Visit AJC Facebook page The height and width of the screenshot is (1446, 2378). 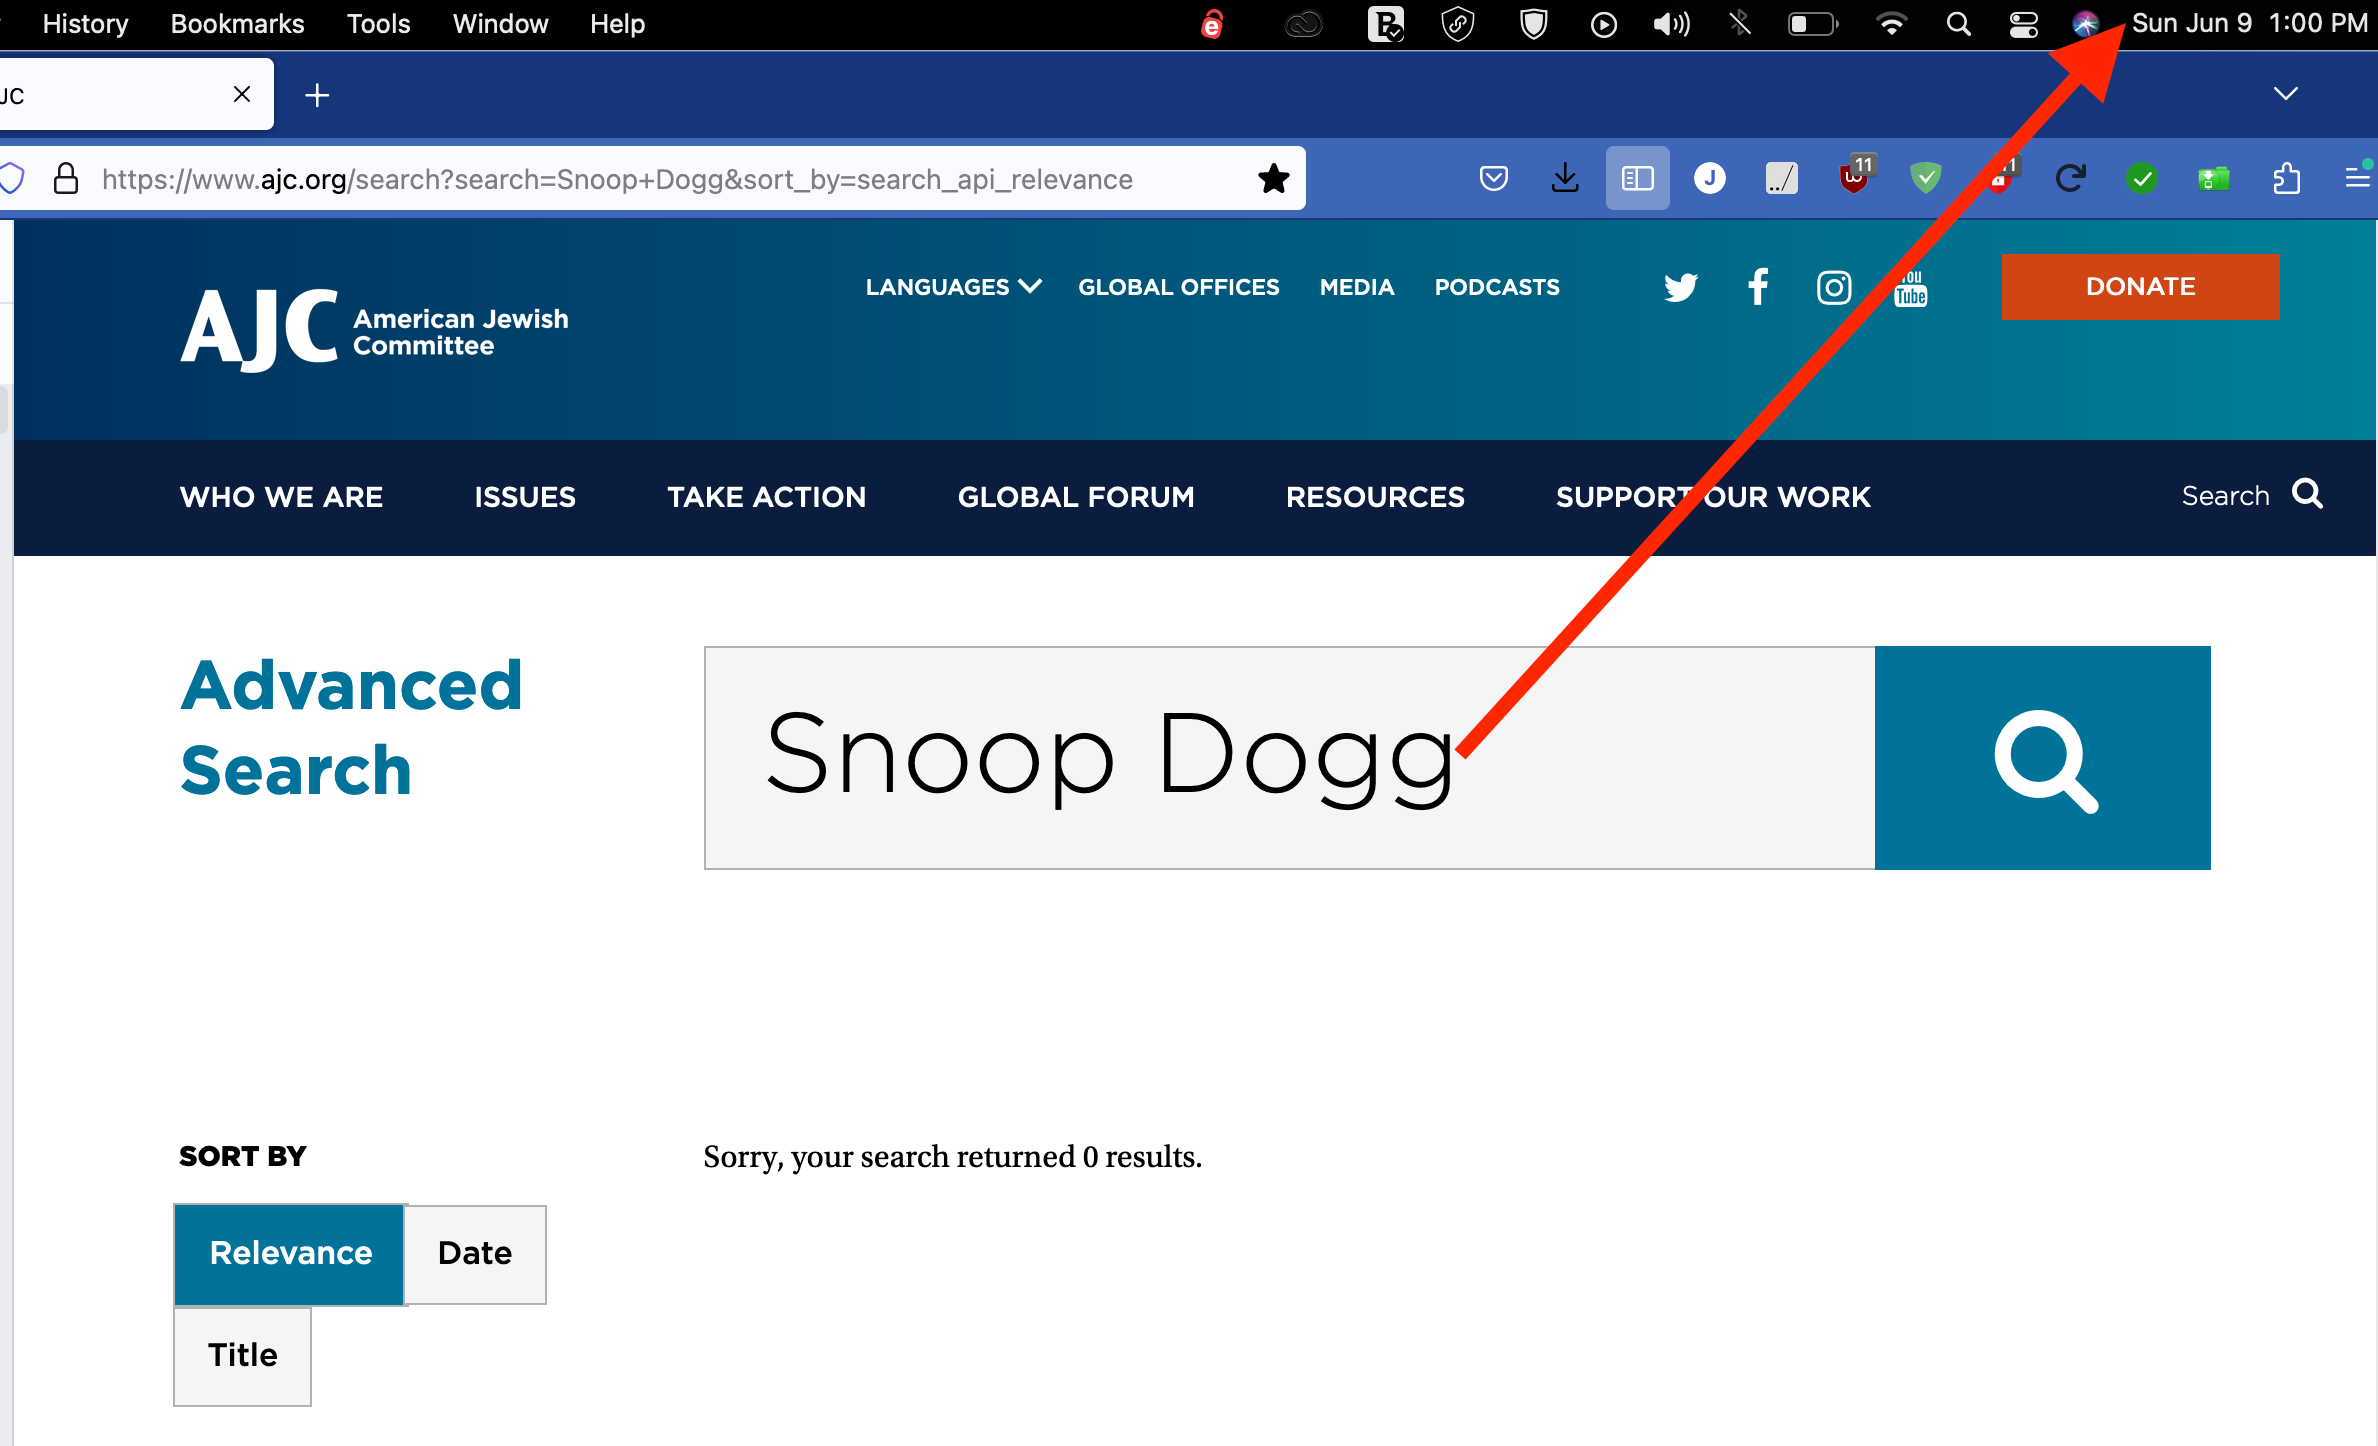pyautogui.click(x=1757, y=287)
